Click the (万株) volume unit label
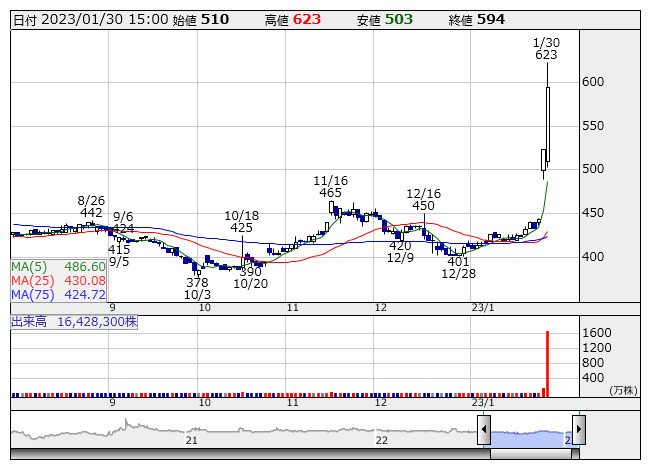This screenshot has width=653, height=470. [x=623, y=390]
